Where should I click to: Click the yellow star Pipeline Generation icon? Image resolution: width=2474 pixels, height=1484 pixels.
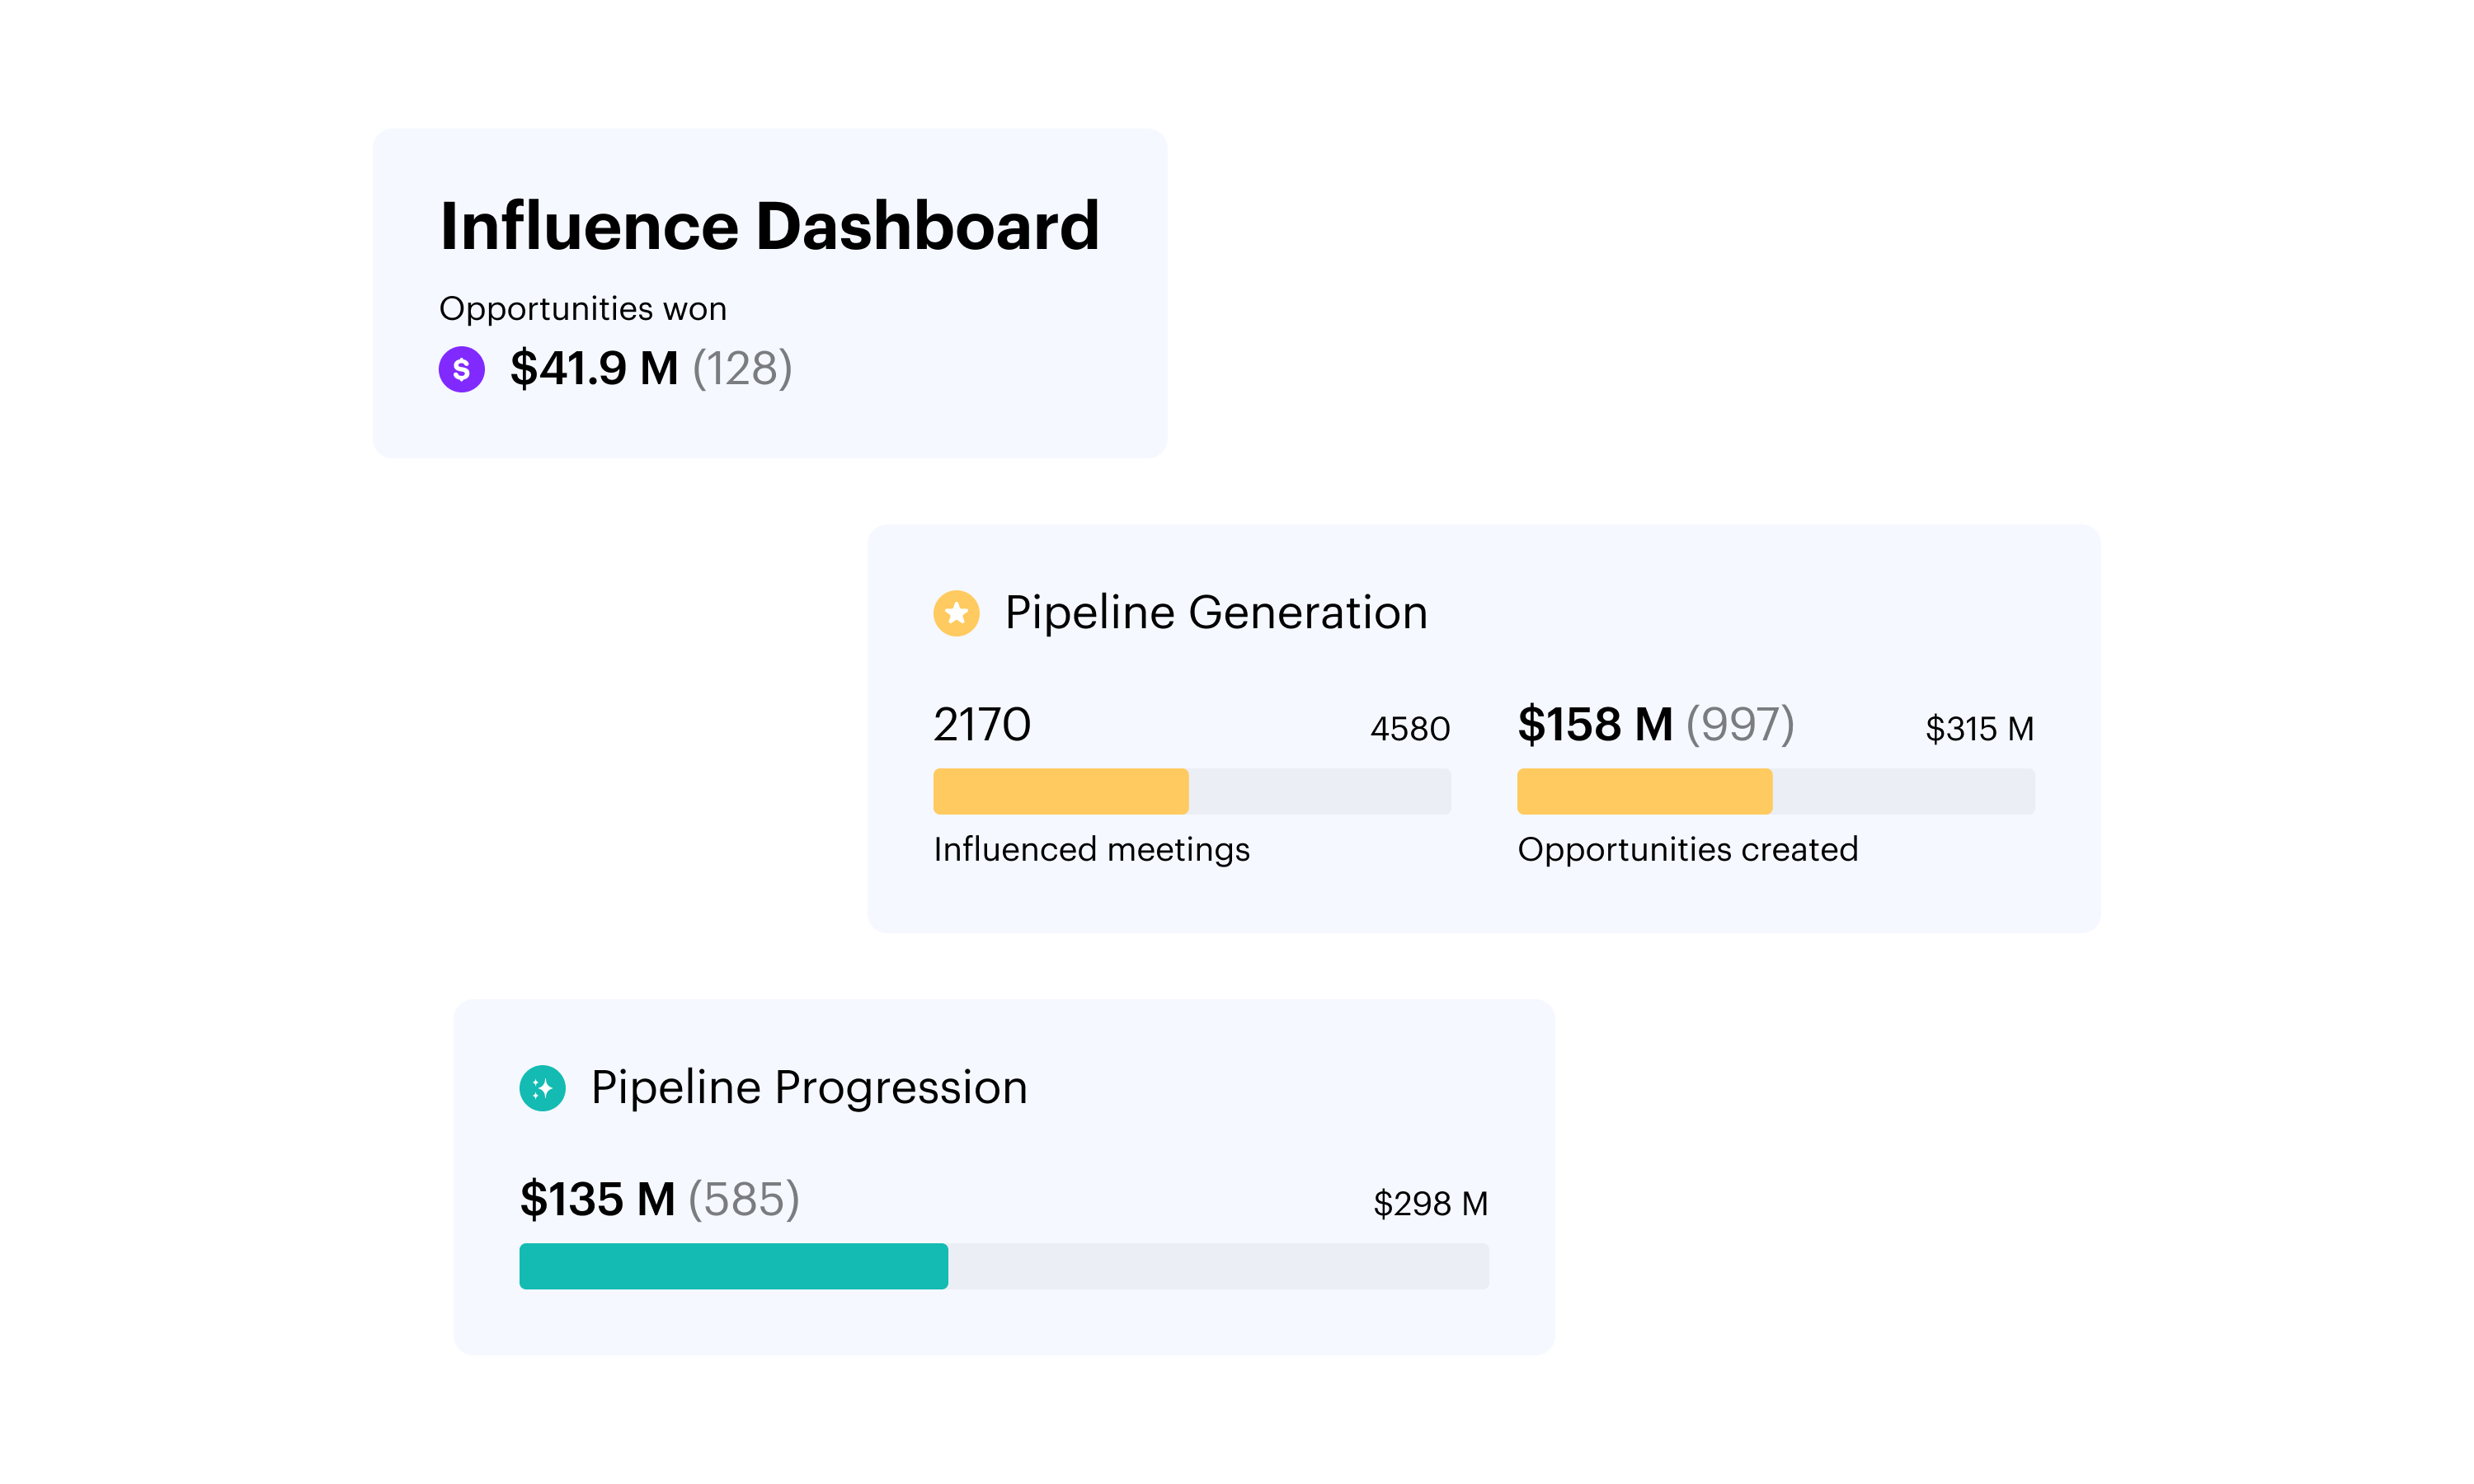(x=956, y=612)
